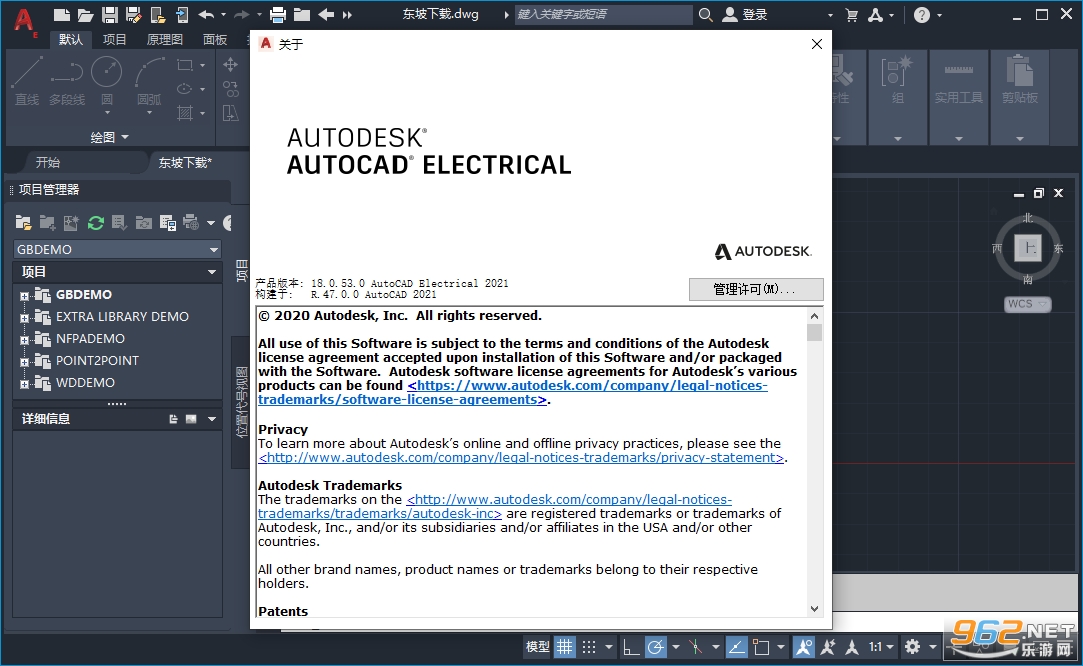
Task: Click the keyword search input field
Action: point(603,15)
